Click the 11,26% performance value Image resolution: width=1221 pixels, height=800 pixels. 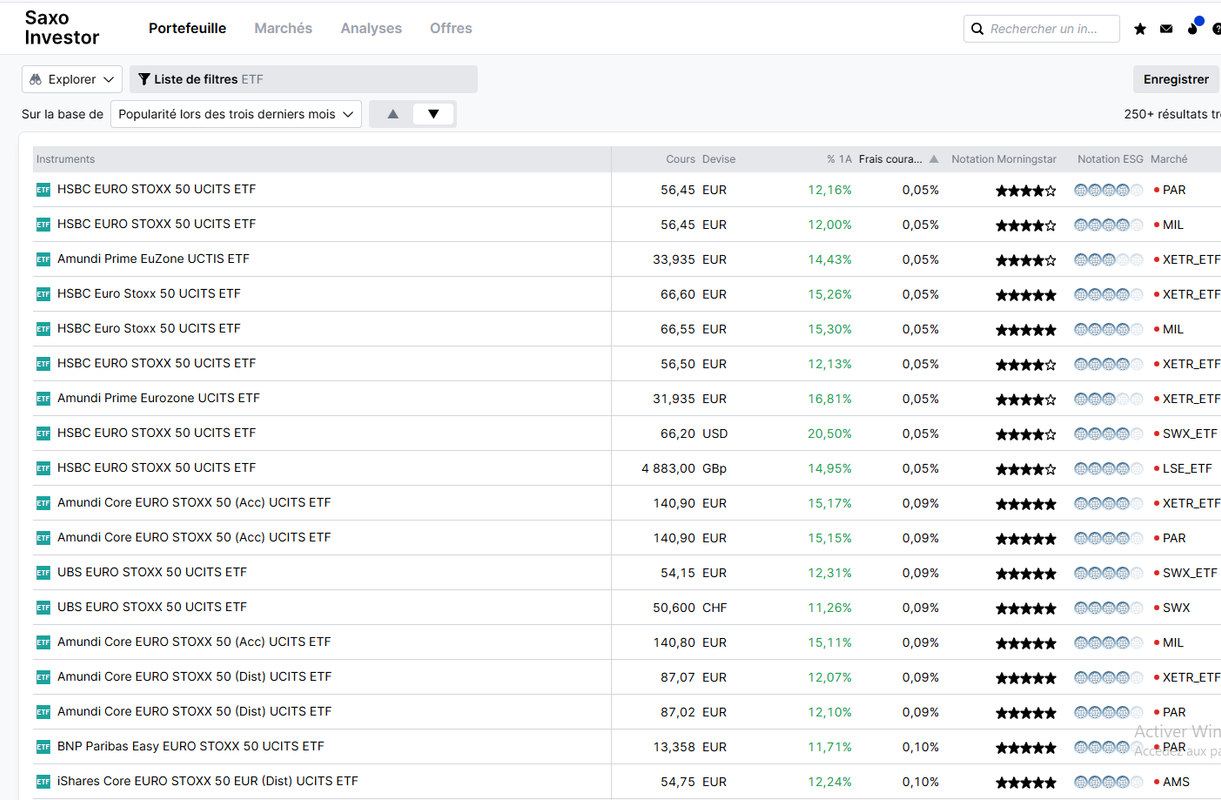[x=830, y=608]
